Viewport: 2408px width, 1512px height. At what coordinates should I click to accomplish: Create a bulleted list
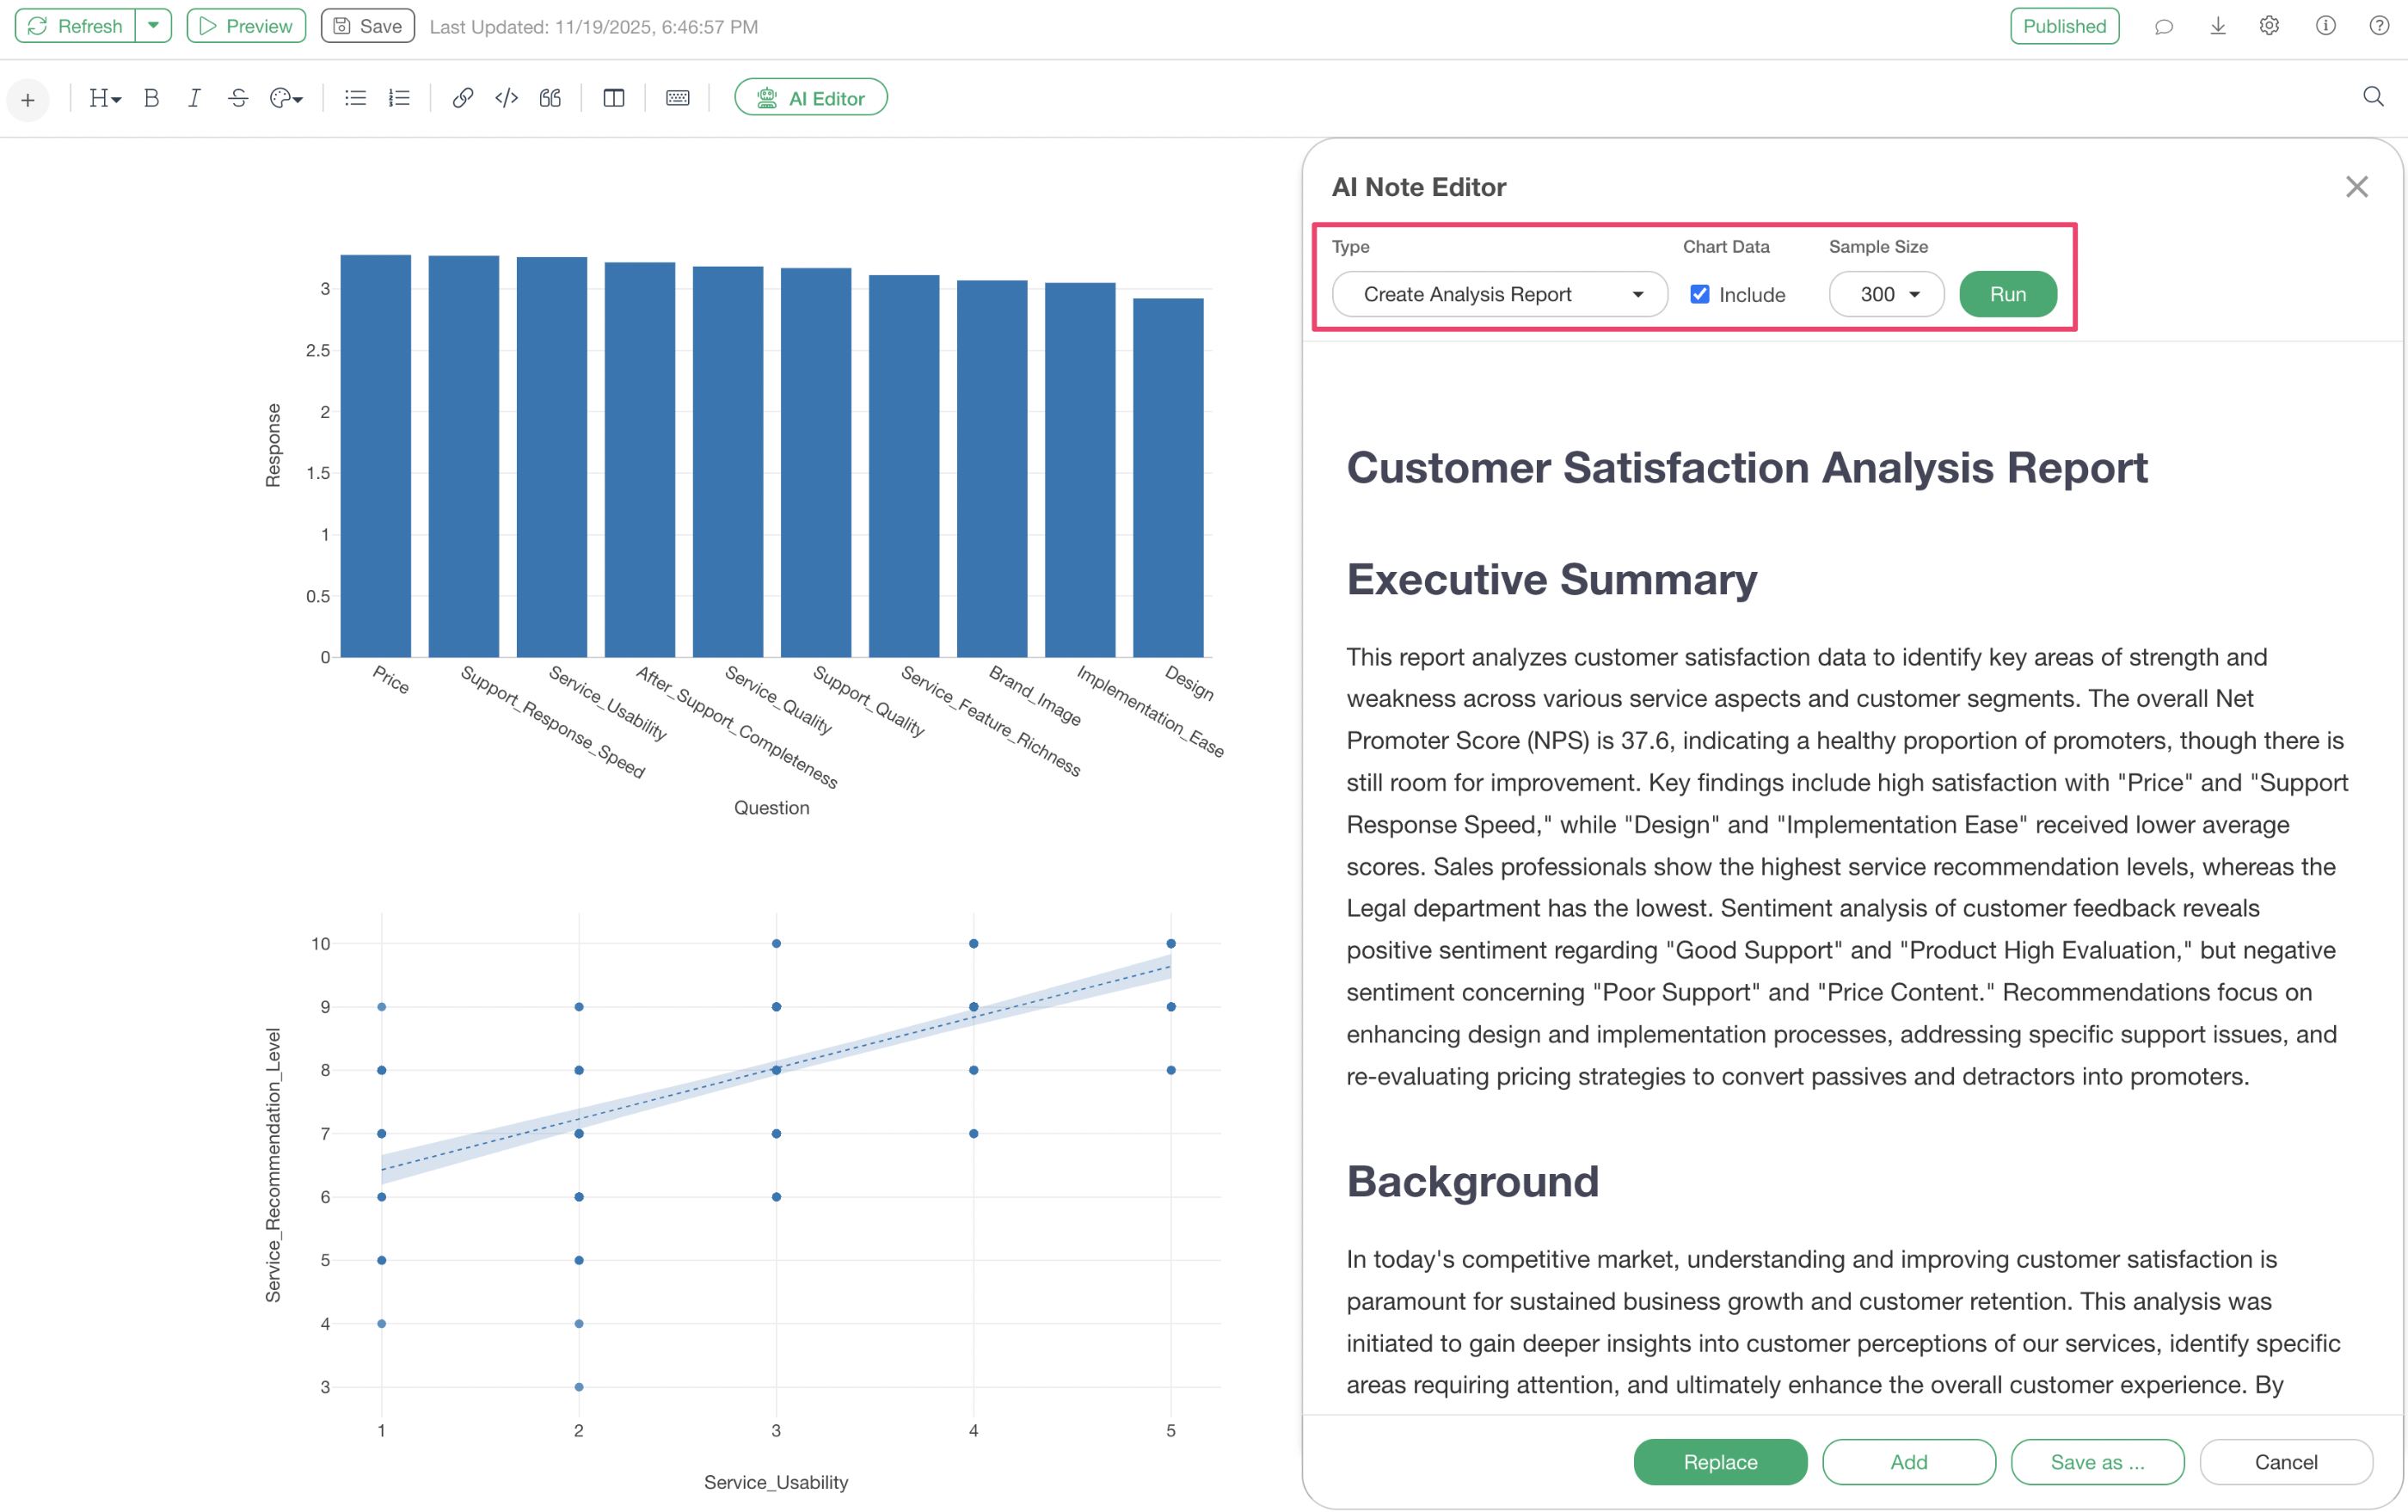[355, 98]
